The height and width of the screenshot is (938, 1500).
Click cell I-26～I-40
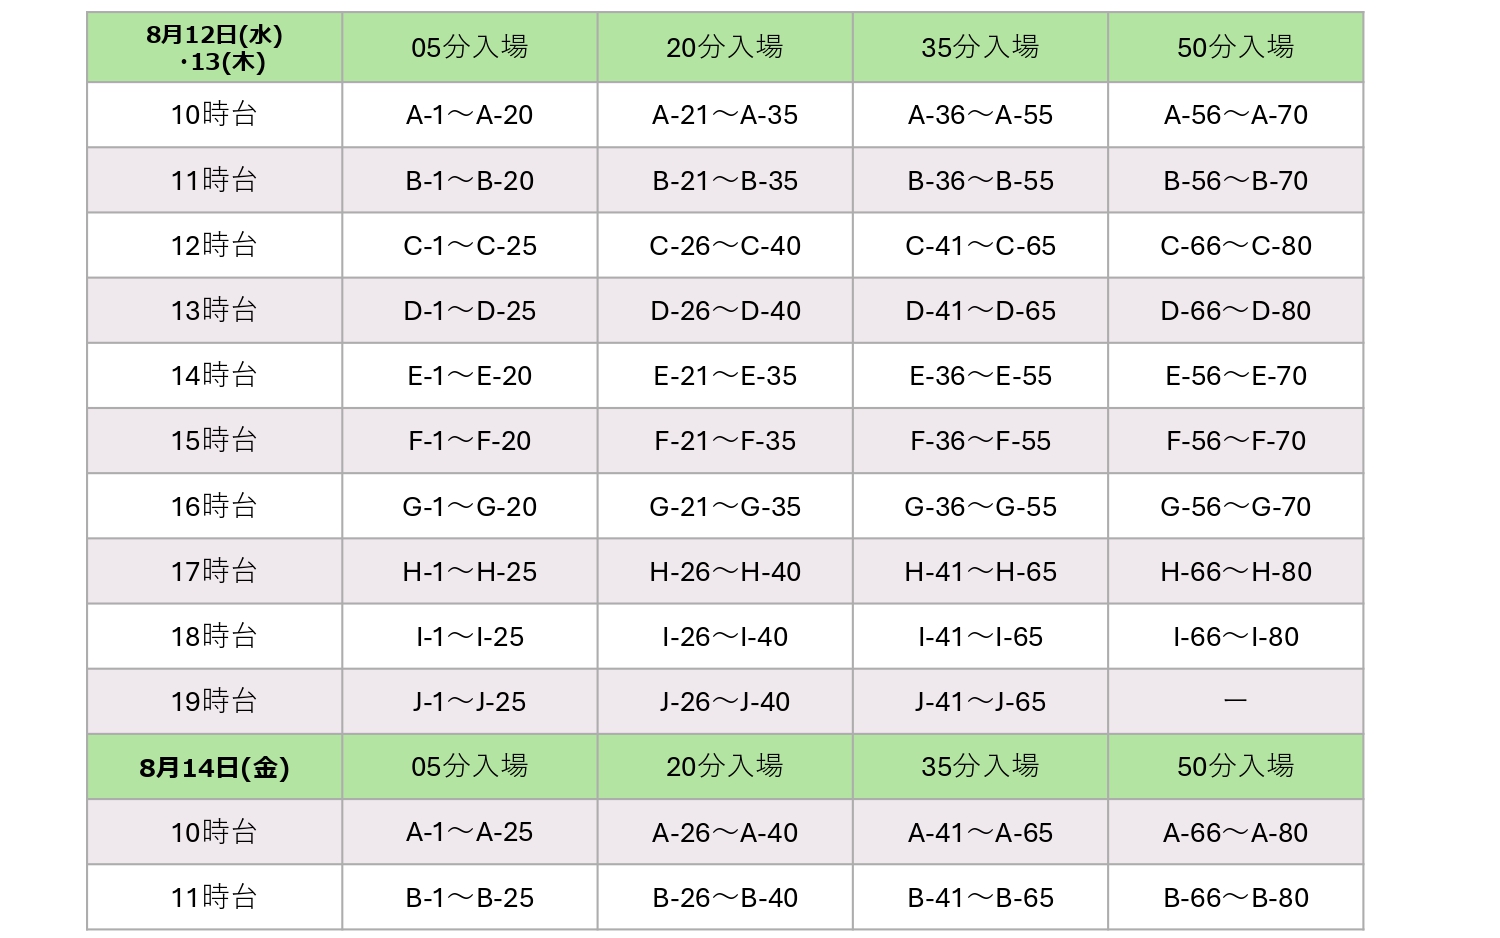click(725, 636)
